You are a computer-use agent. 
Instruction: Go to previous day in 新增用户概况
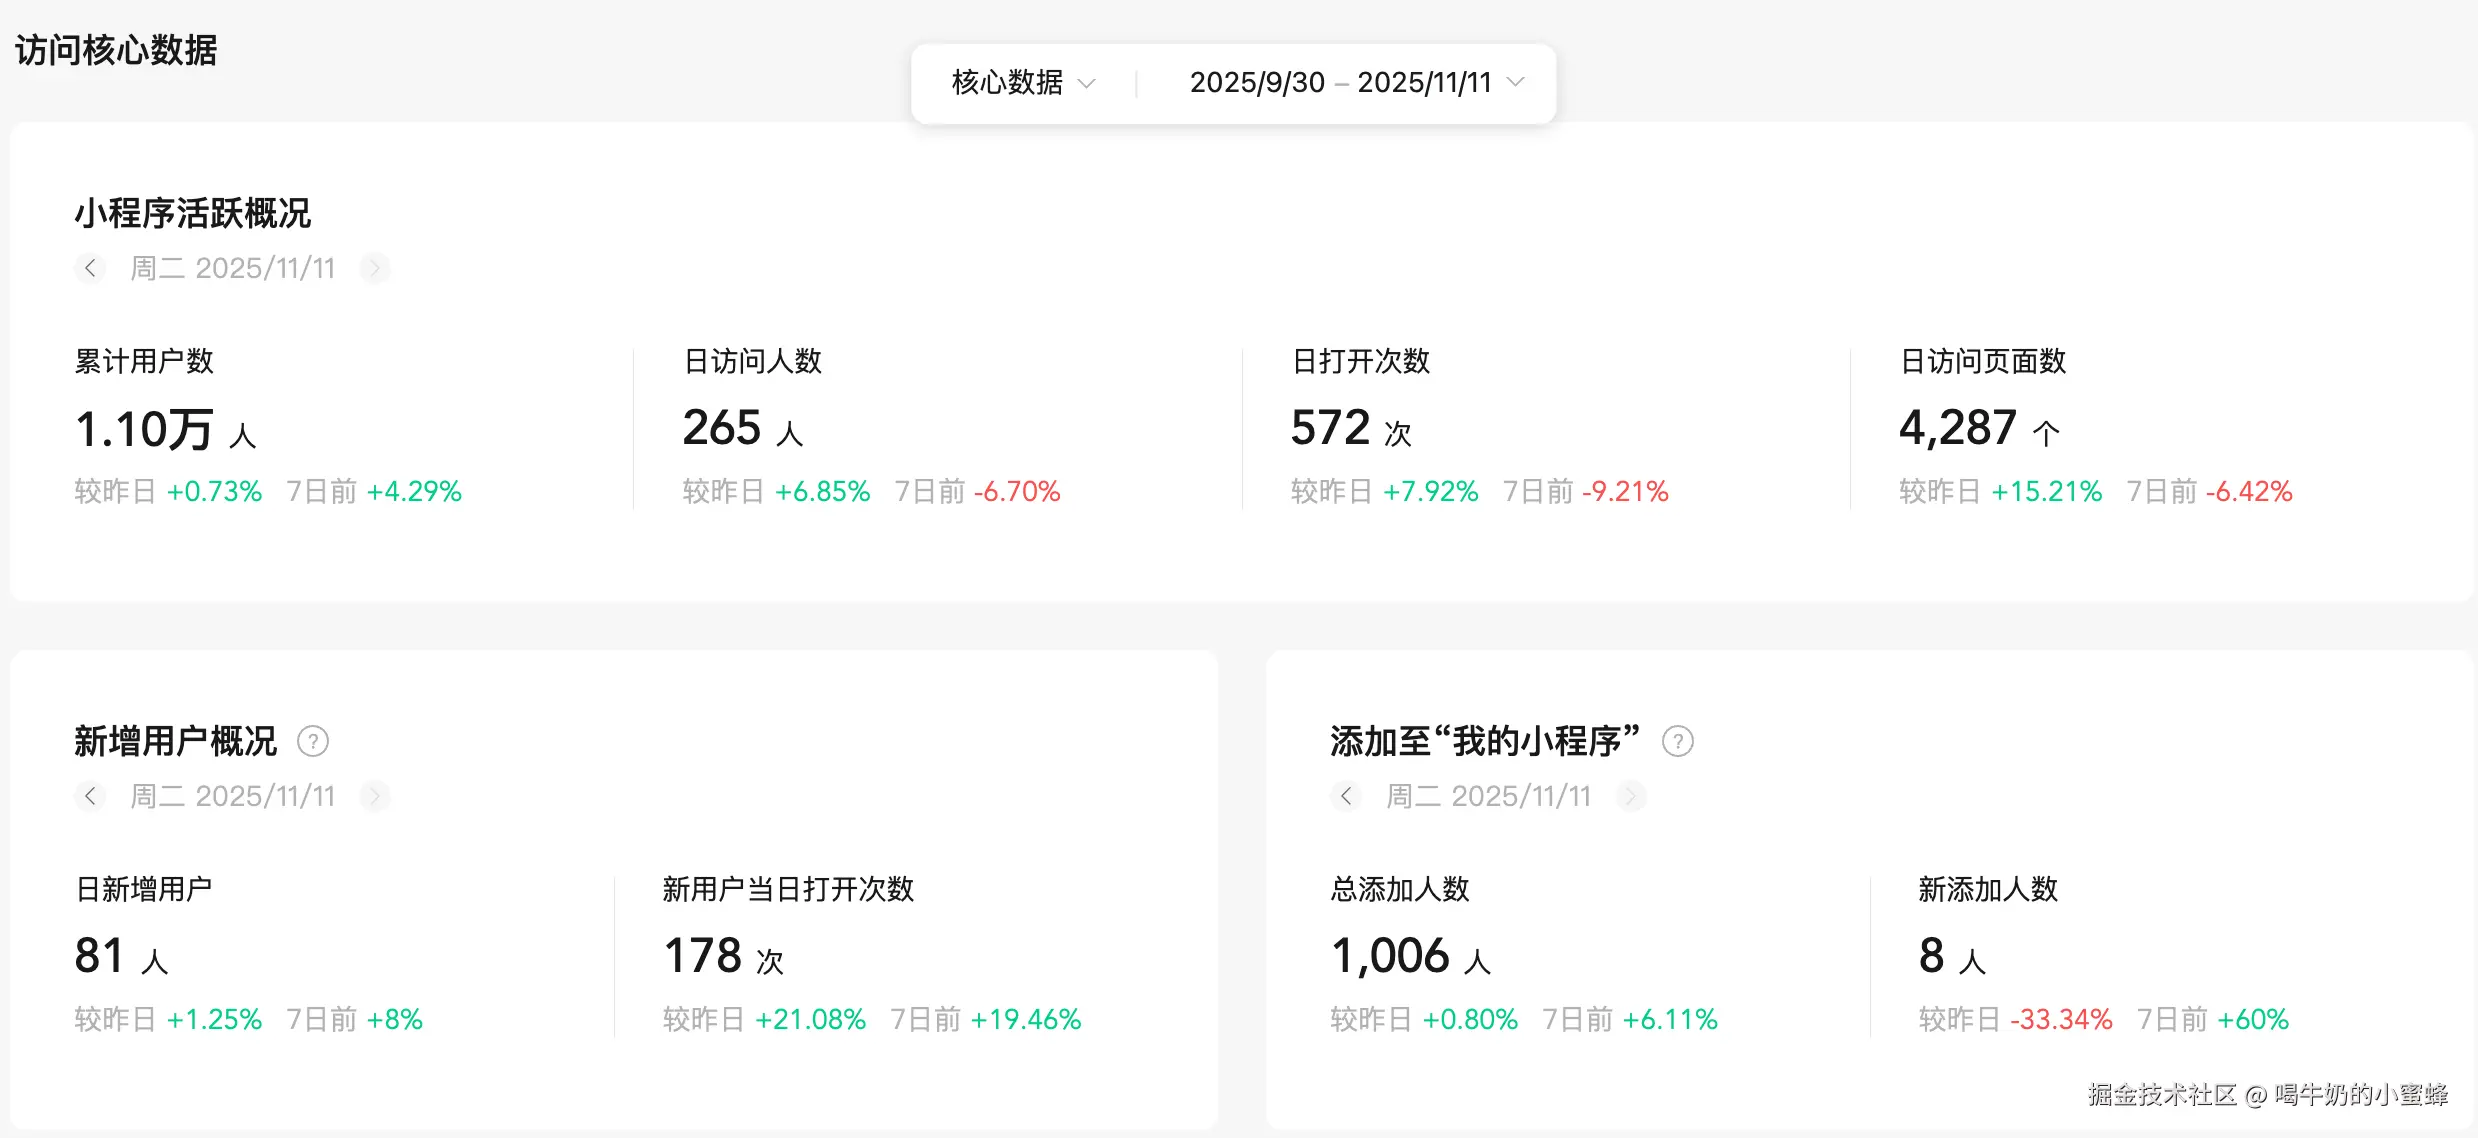90,796
